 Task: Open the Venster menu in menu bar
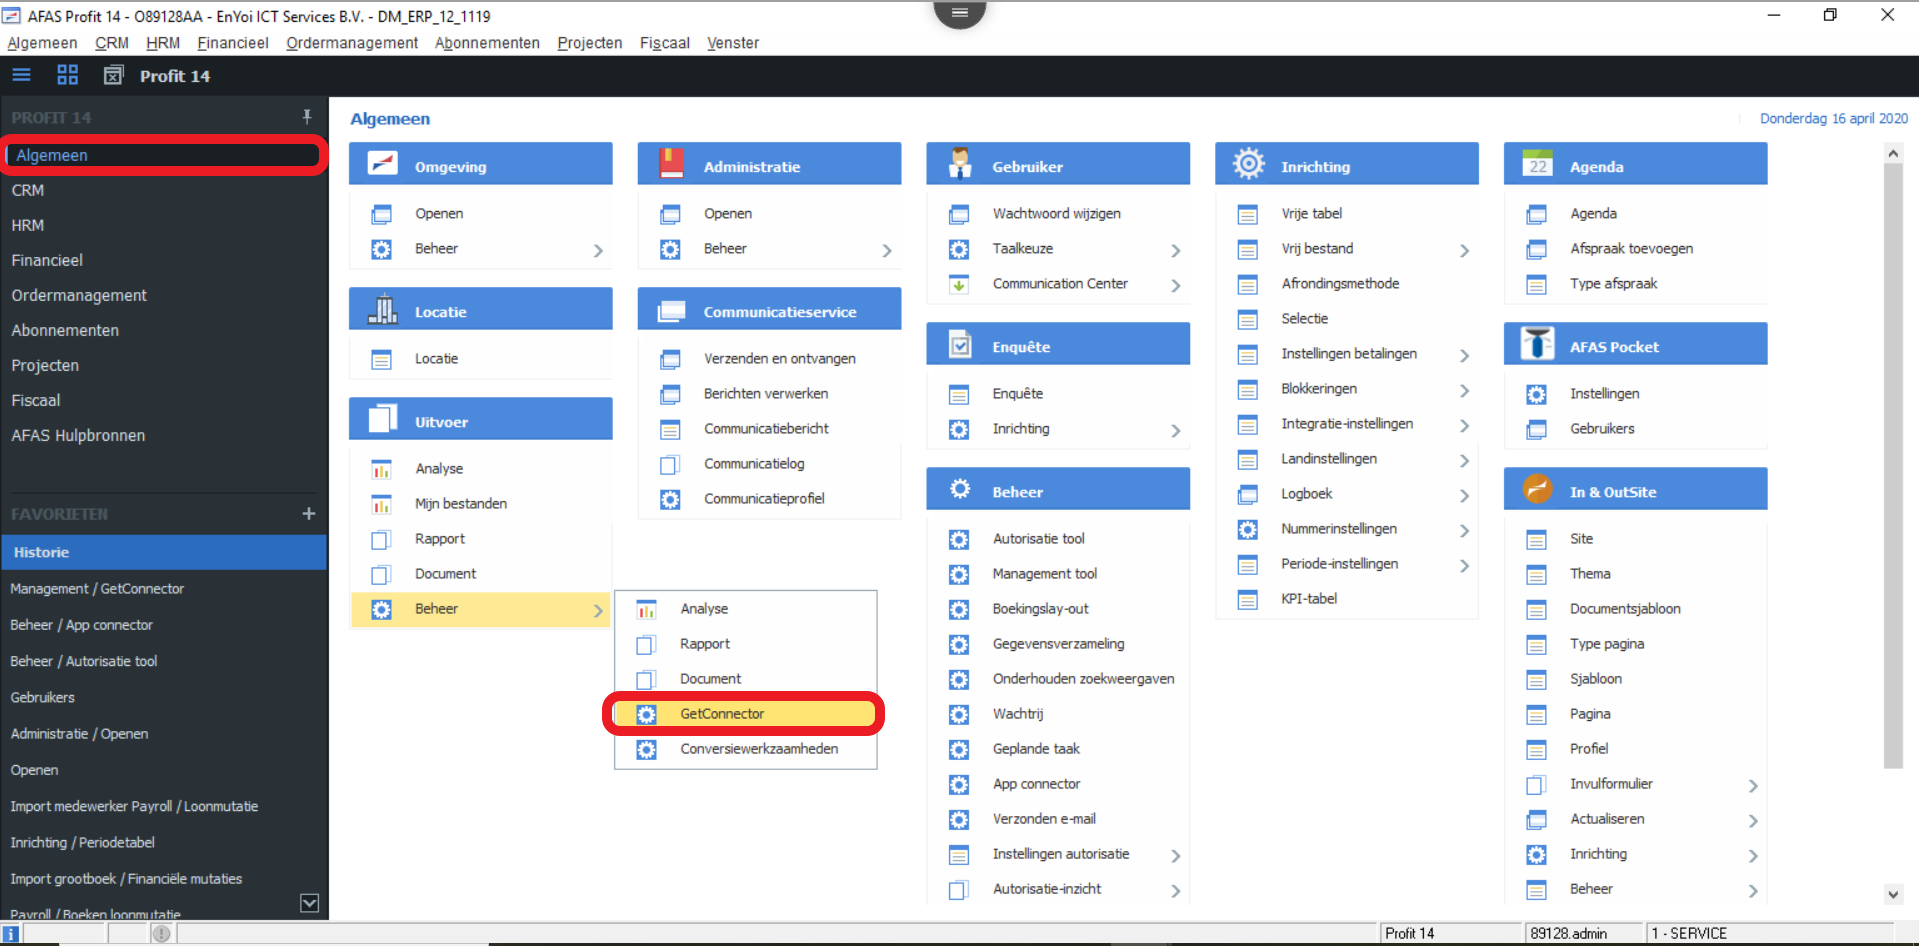tap(733, 43)
